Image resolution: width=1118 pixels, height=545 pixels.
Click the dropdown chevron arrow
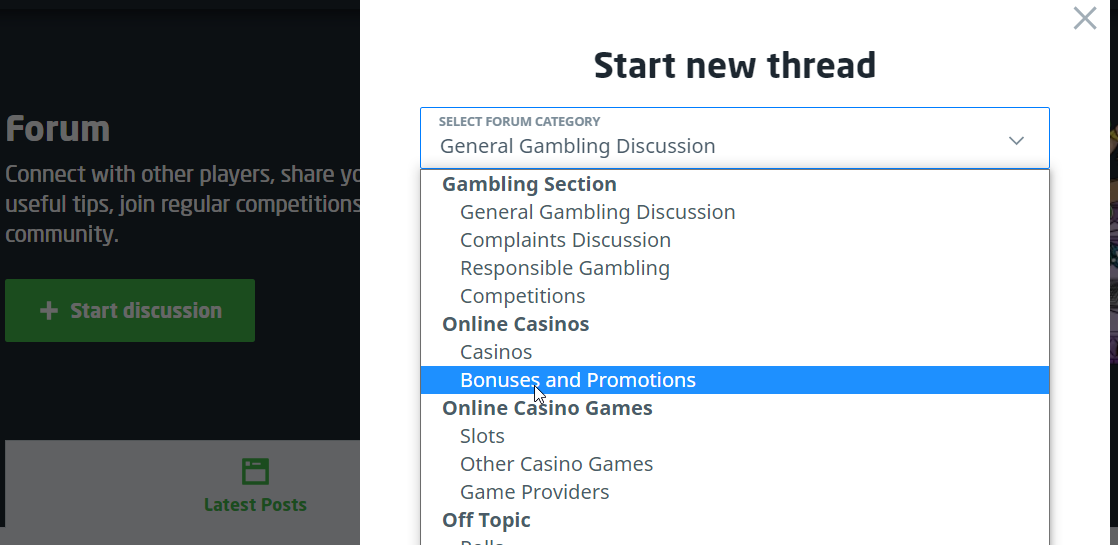(1016, 141)
